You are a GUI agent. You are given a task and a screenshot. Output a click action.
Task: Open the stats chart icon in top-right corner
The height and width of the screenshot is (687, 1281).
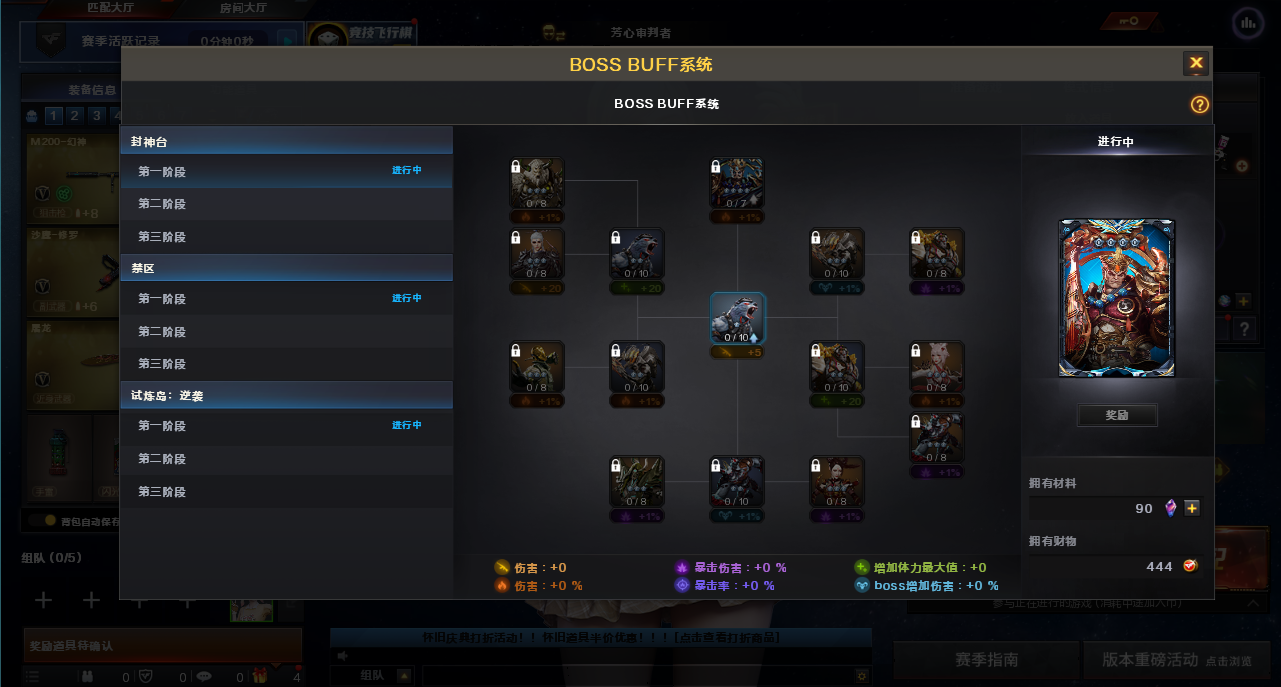[x=1248, y=22]
